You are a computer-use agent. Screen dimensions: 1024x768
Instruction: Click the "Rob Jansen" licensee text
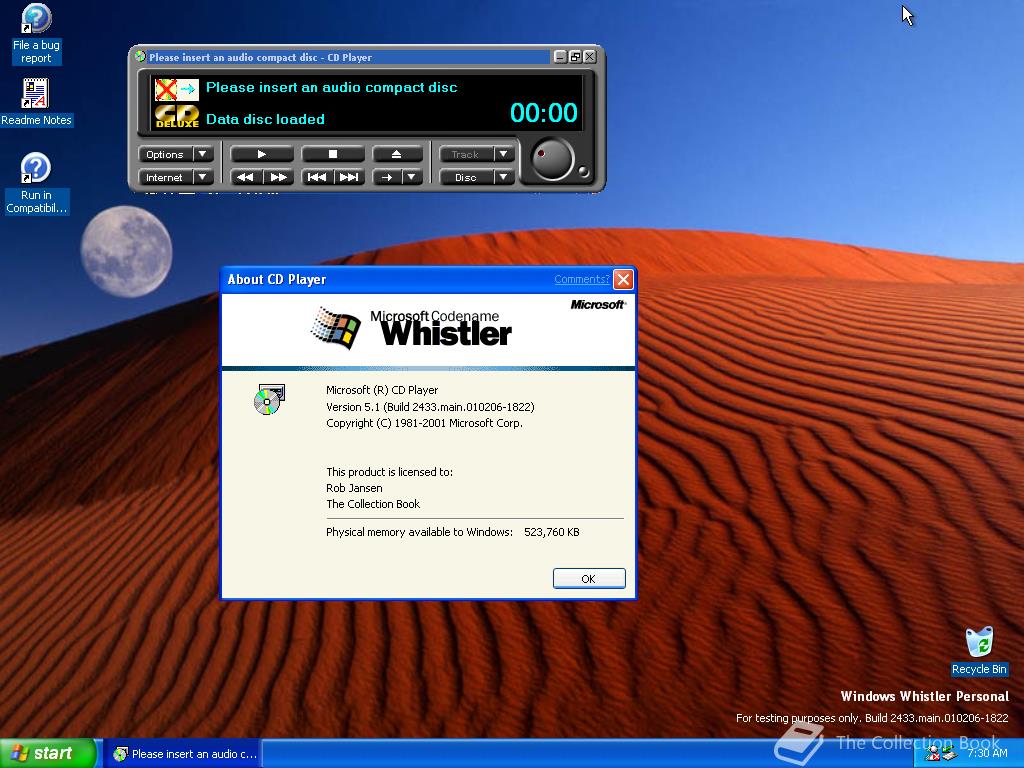coord(354,488)
